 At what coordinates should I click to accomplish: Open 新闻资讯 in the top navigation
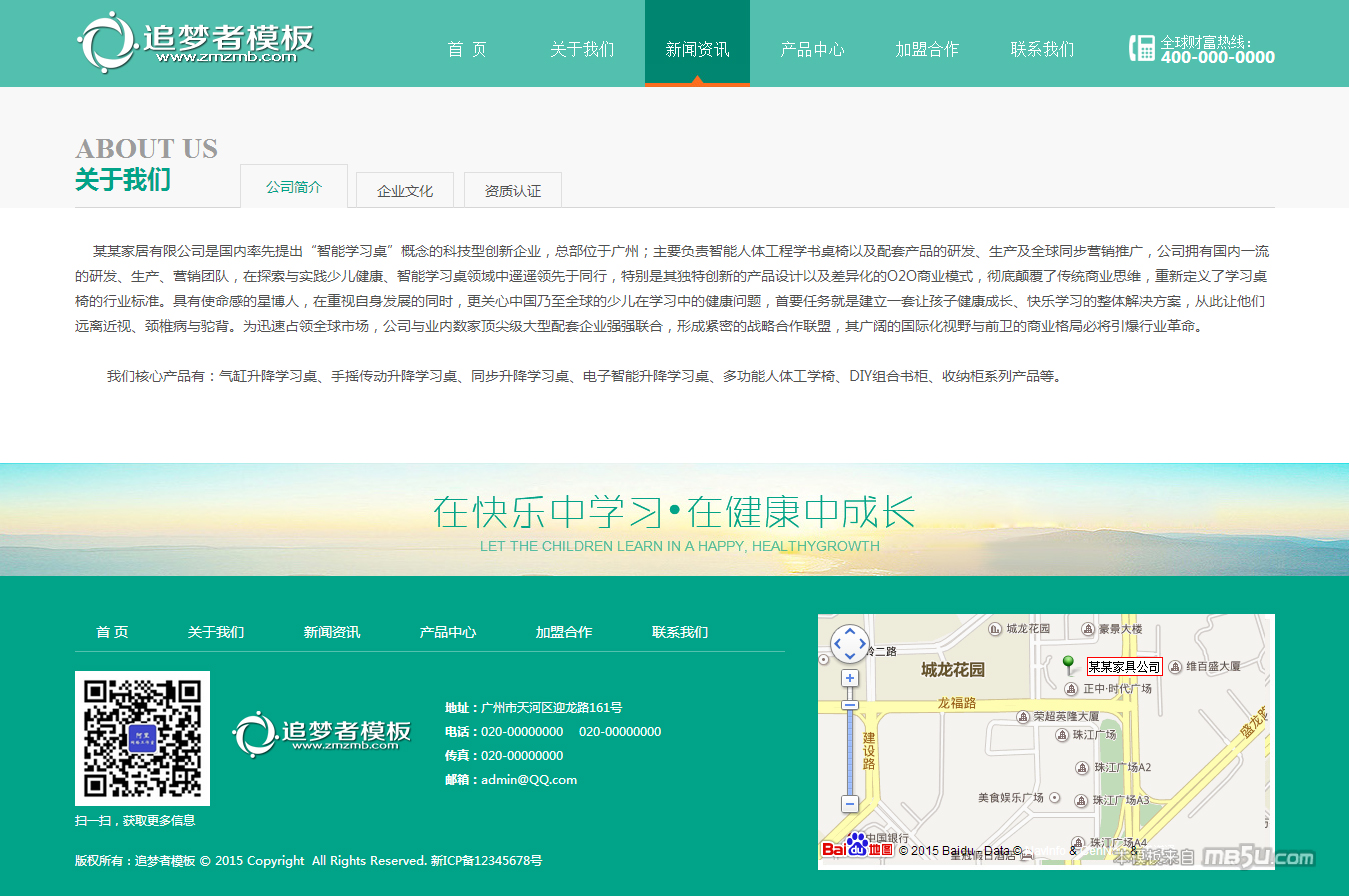point(697,49)
